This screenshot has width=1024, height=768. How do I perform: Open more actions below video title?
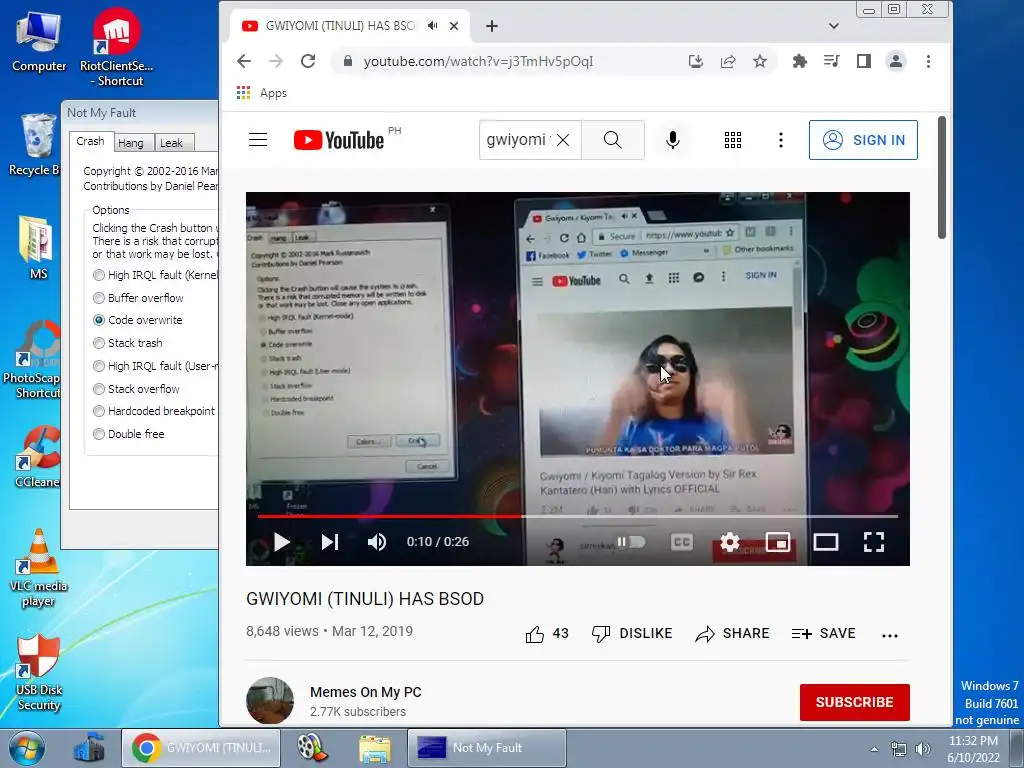(889, 635)
